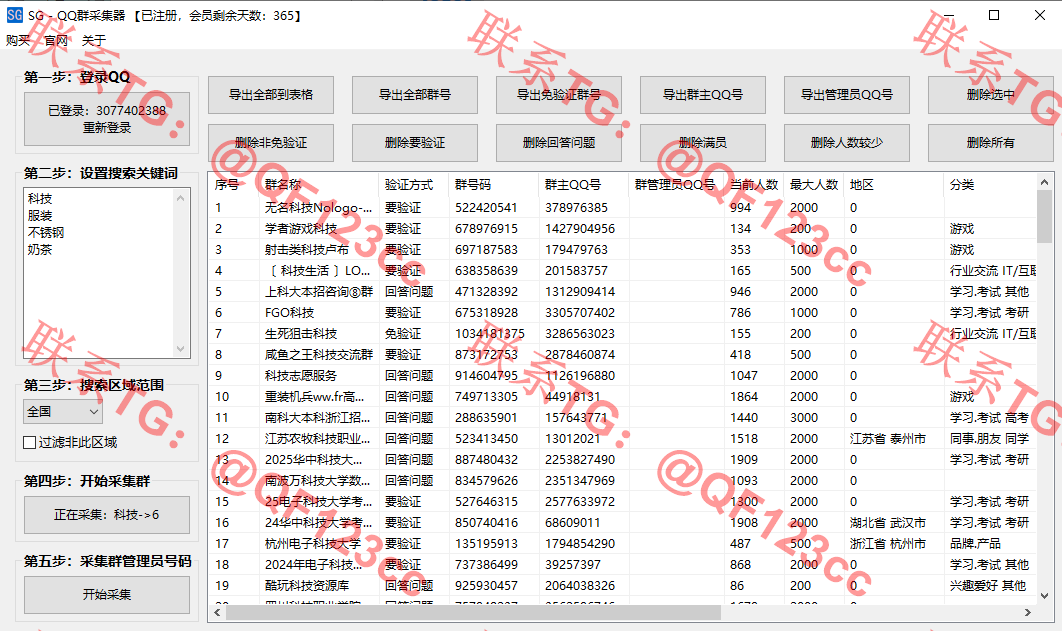Click the 重新登录 login button

click(x=107, y=119)
